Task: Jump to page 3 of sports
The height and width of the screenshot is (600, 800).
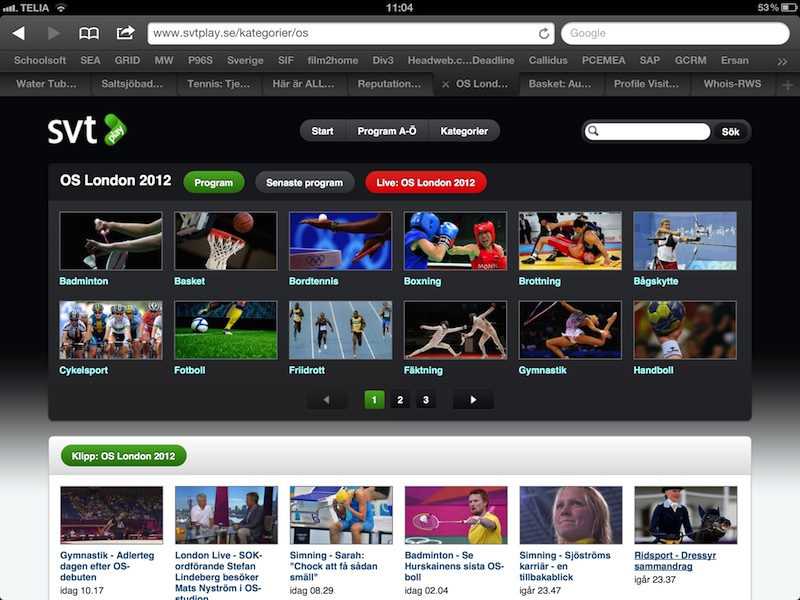Action: (426, 399)
